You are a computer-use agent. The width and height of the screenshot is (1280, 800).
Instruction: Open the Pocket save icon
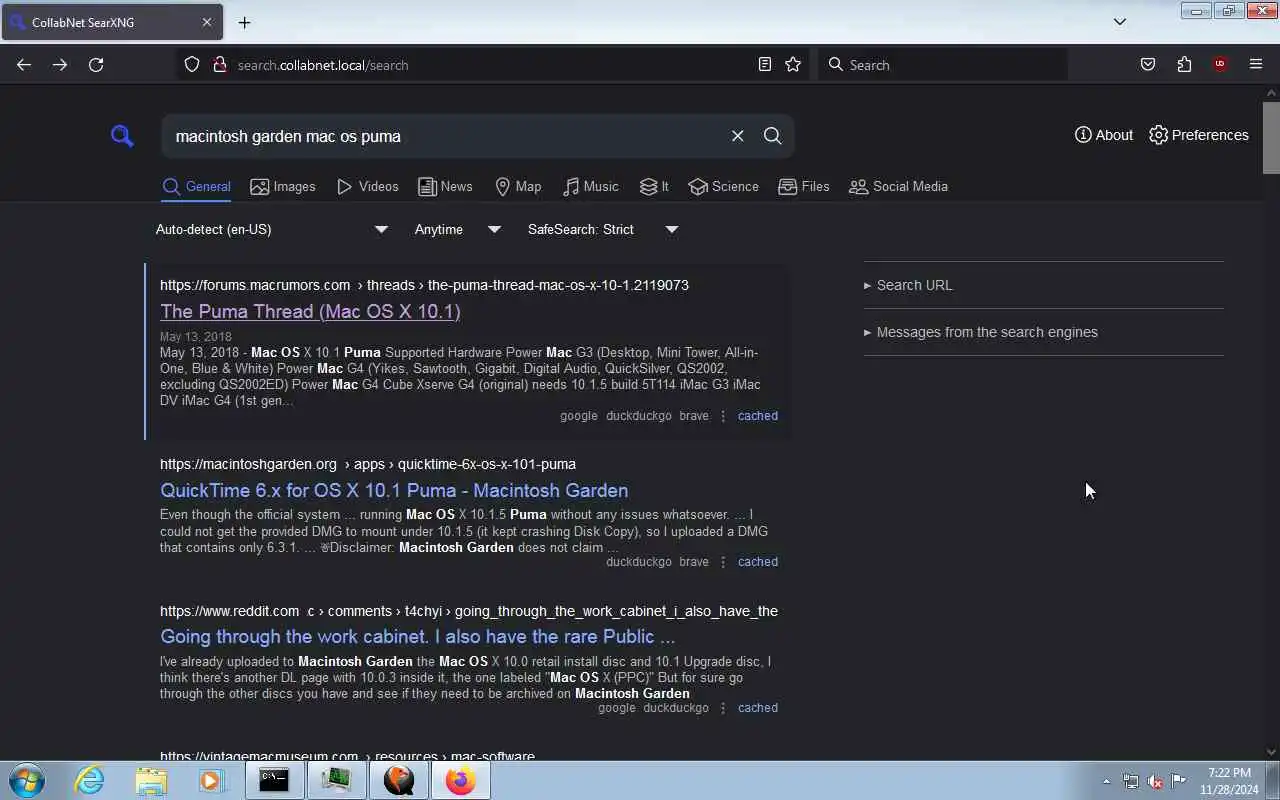coord(1148,65)
